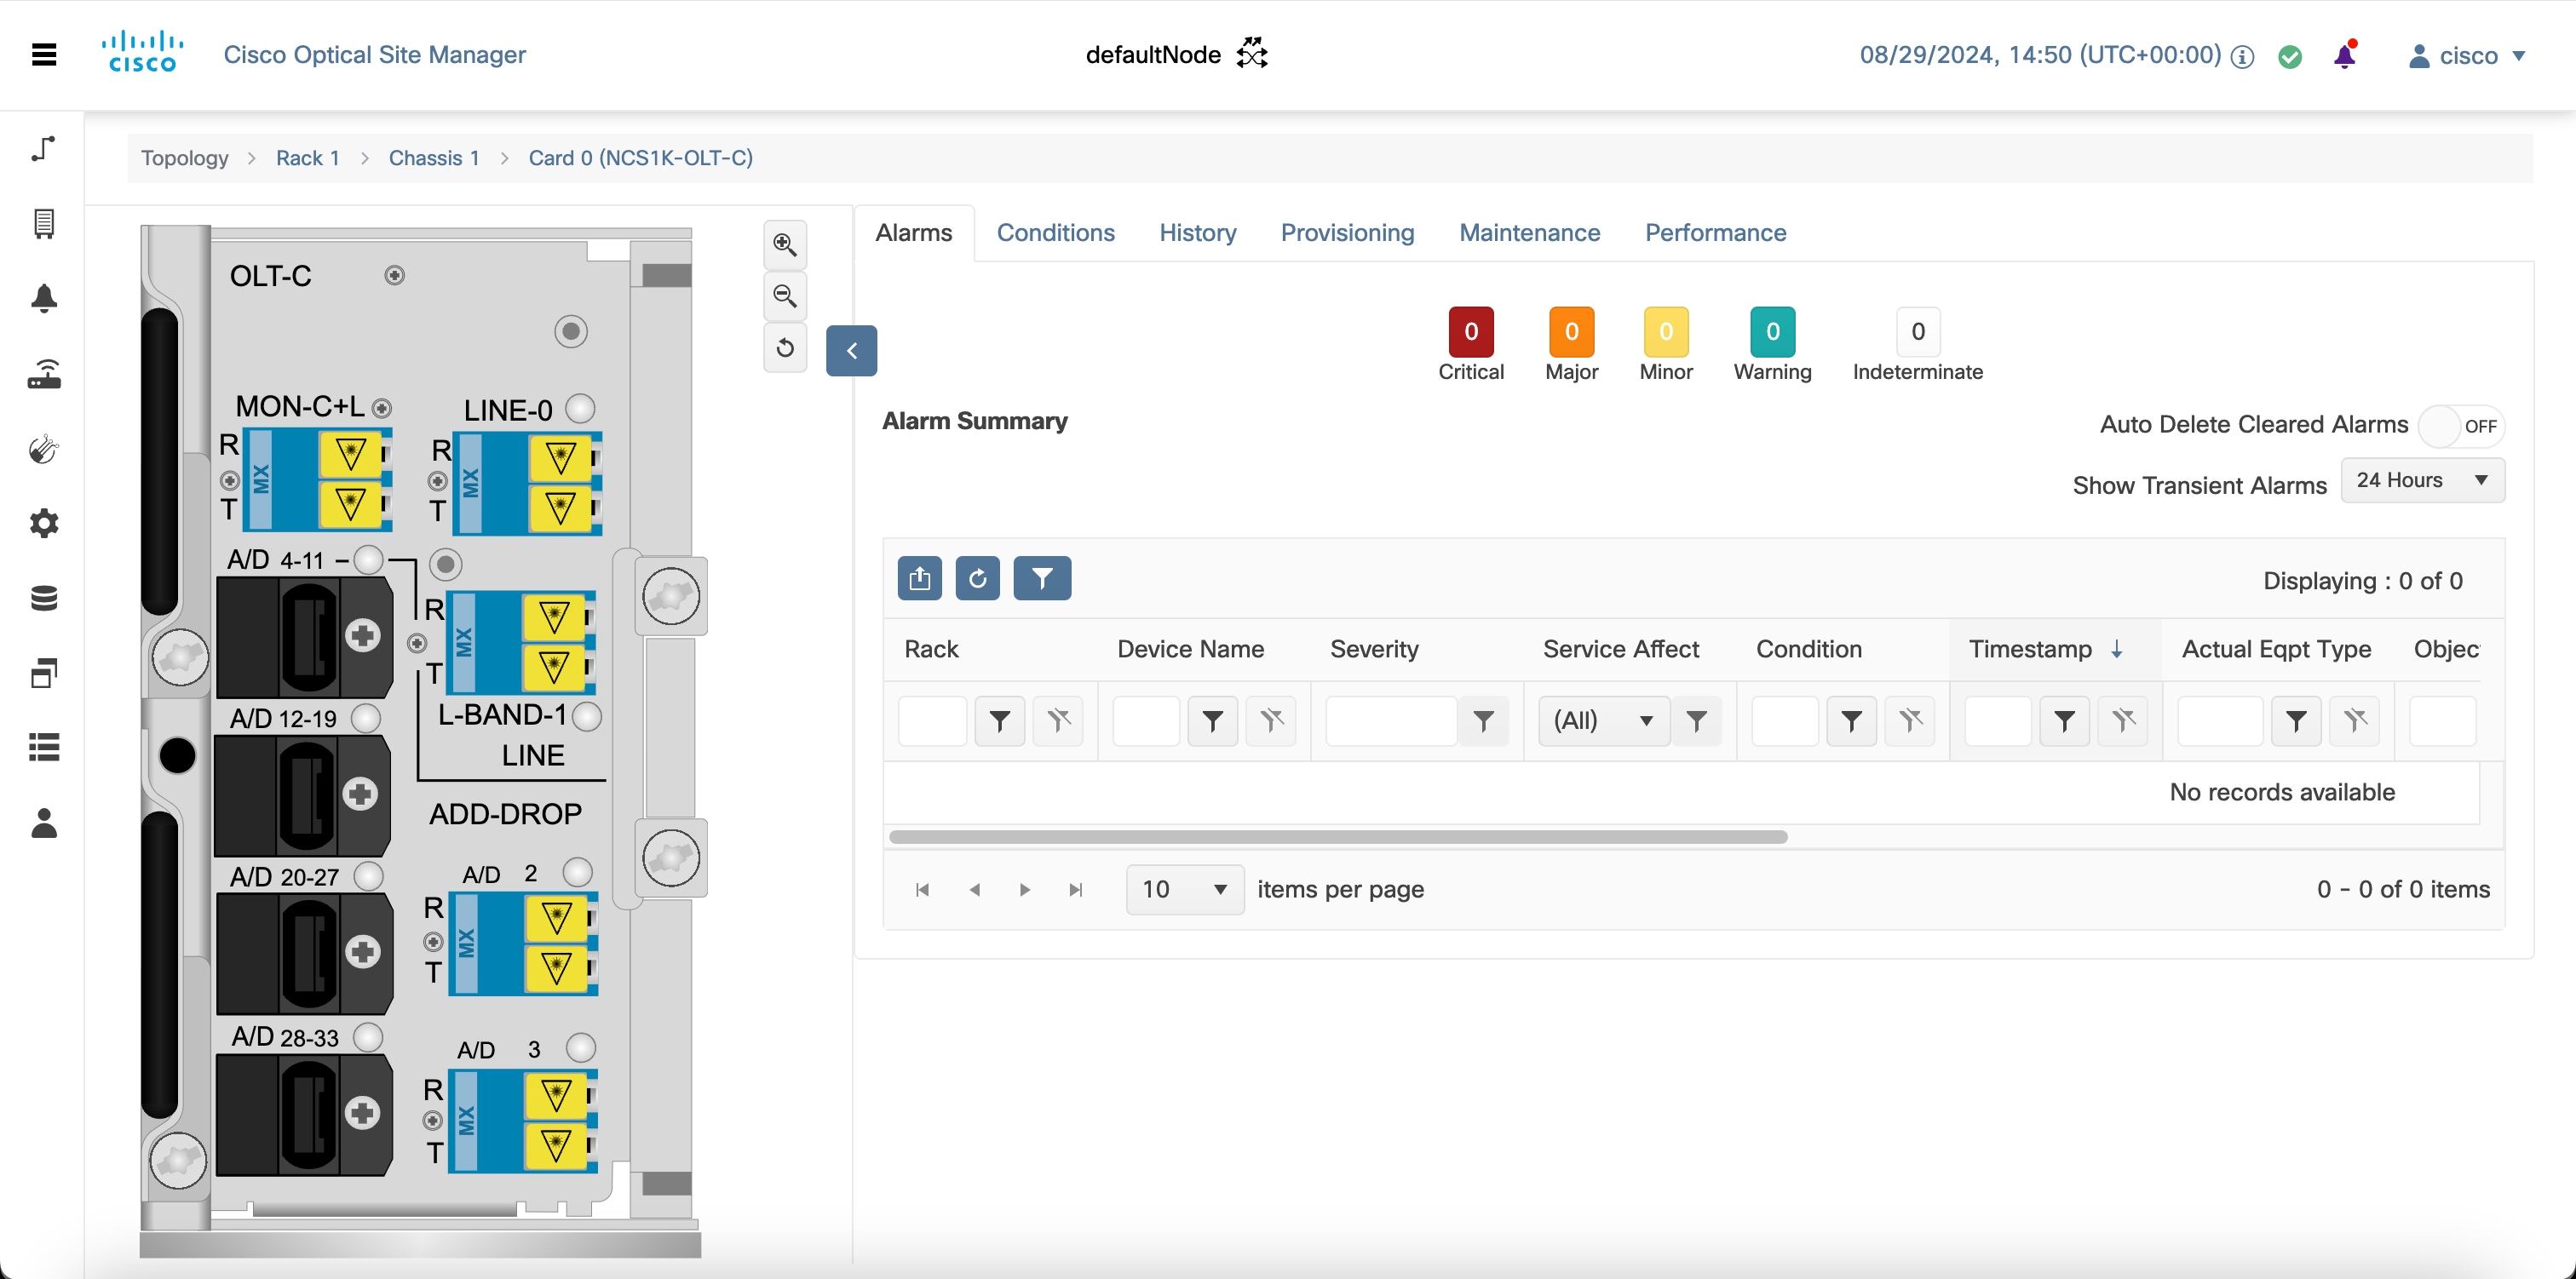Open the rack document sidebar icon
The image size is (2576, 1279).
click(x=44, y=223)
